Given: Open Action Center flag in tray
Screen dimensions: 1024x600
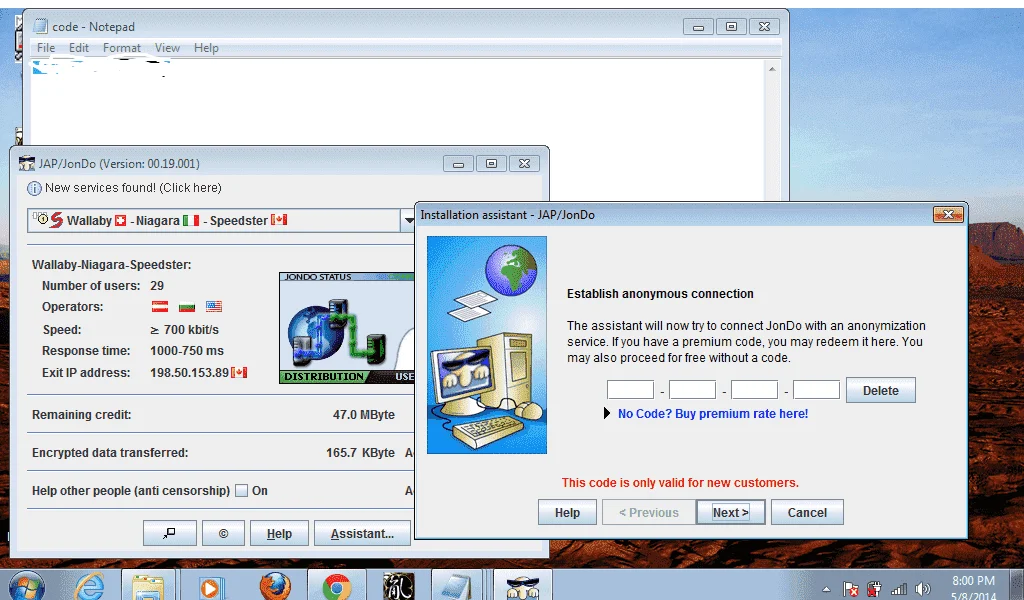Looking at the screenshot, I should [x=850, y=590].
